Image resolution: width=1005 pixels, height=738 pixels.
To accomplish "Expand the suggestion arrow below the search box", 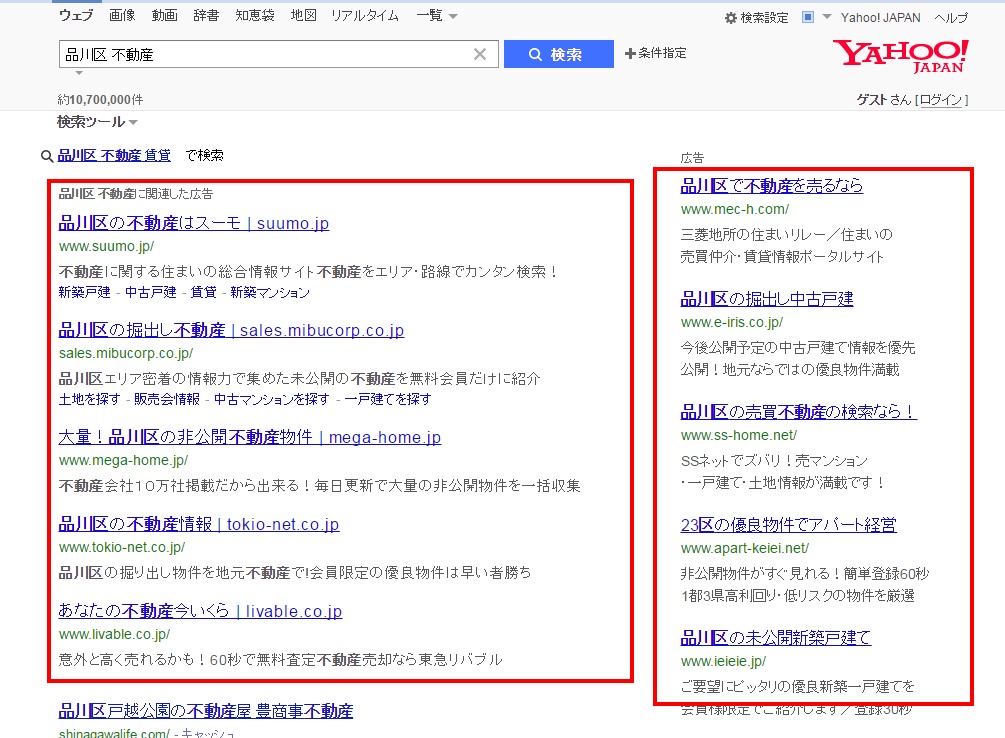I will (79, 72).
